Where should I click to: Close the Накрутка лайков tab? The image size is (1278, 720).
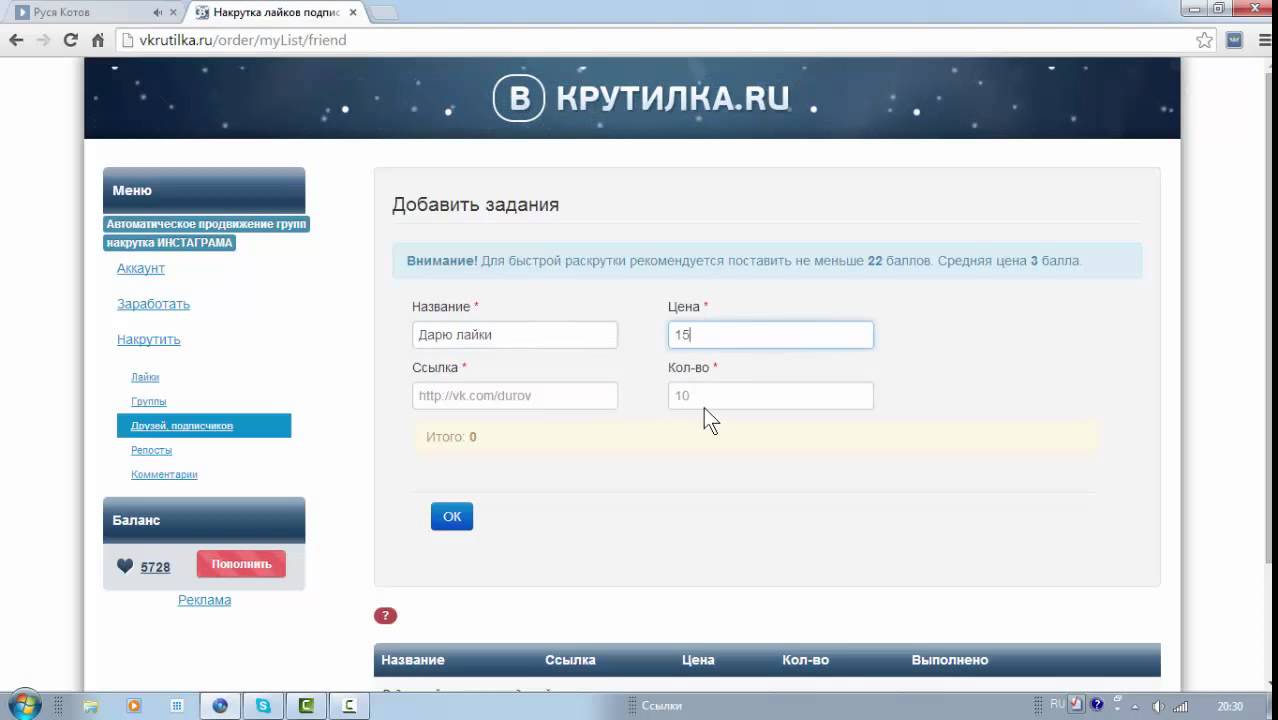(x=353, y=12)
